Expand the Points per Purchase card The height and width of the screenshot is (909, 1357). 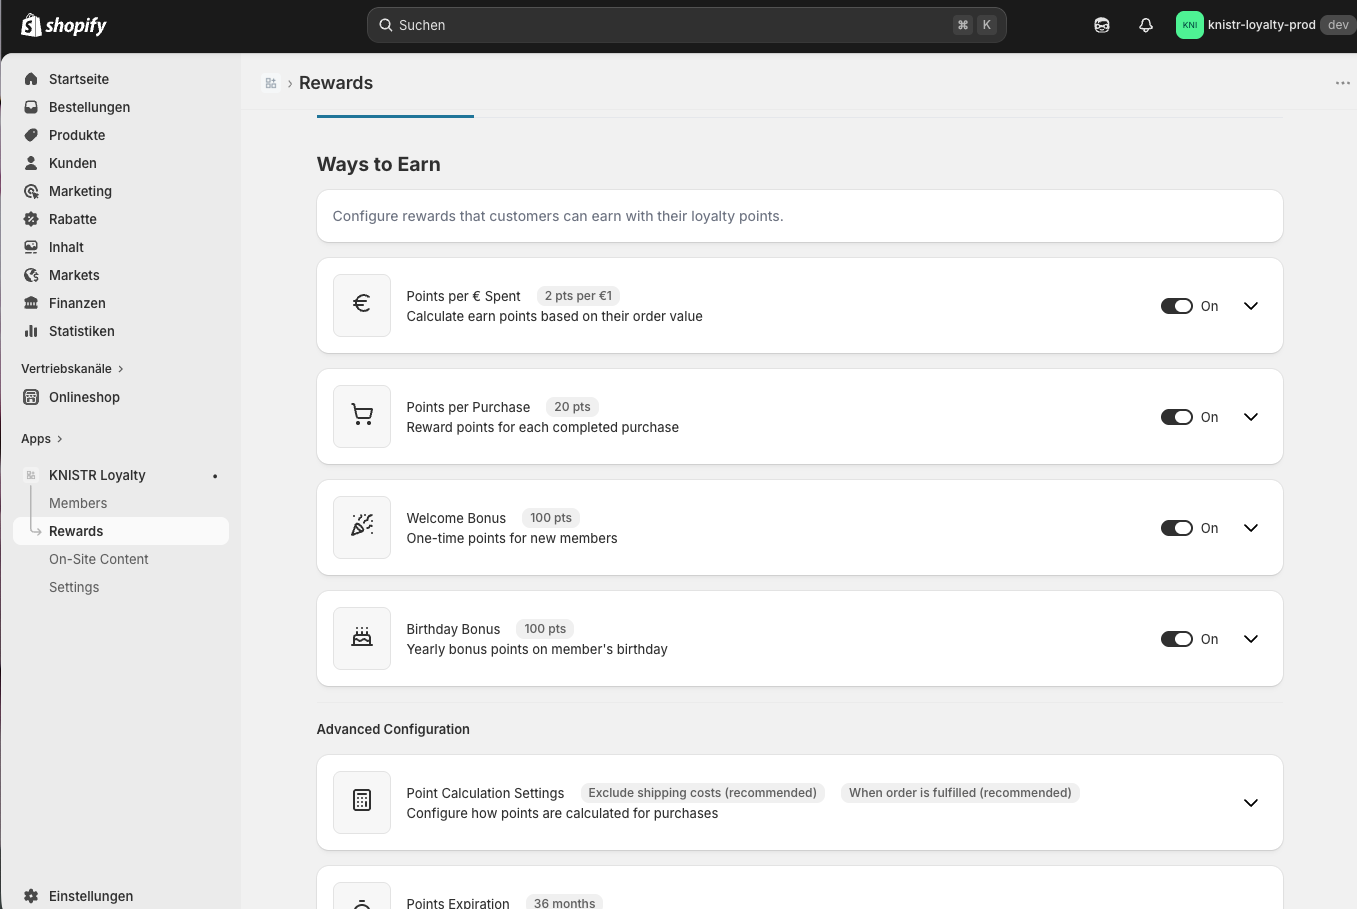1251,417
